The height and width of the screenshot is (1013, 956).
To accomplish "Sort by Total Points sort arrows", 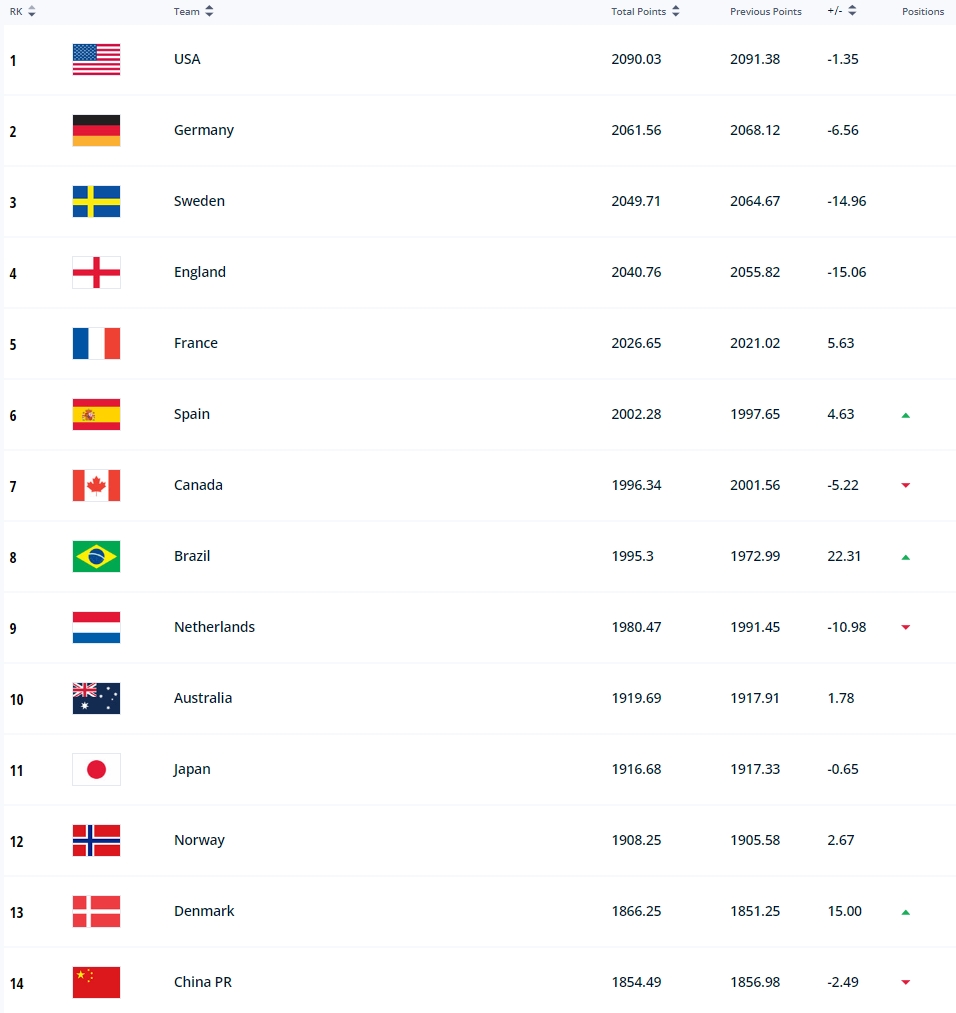I will (676, 11).
